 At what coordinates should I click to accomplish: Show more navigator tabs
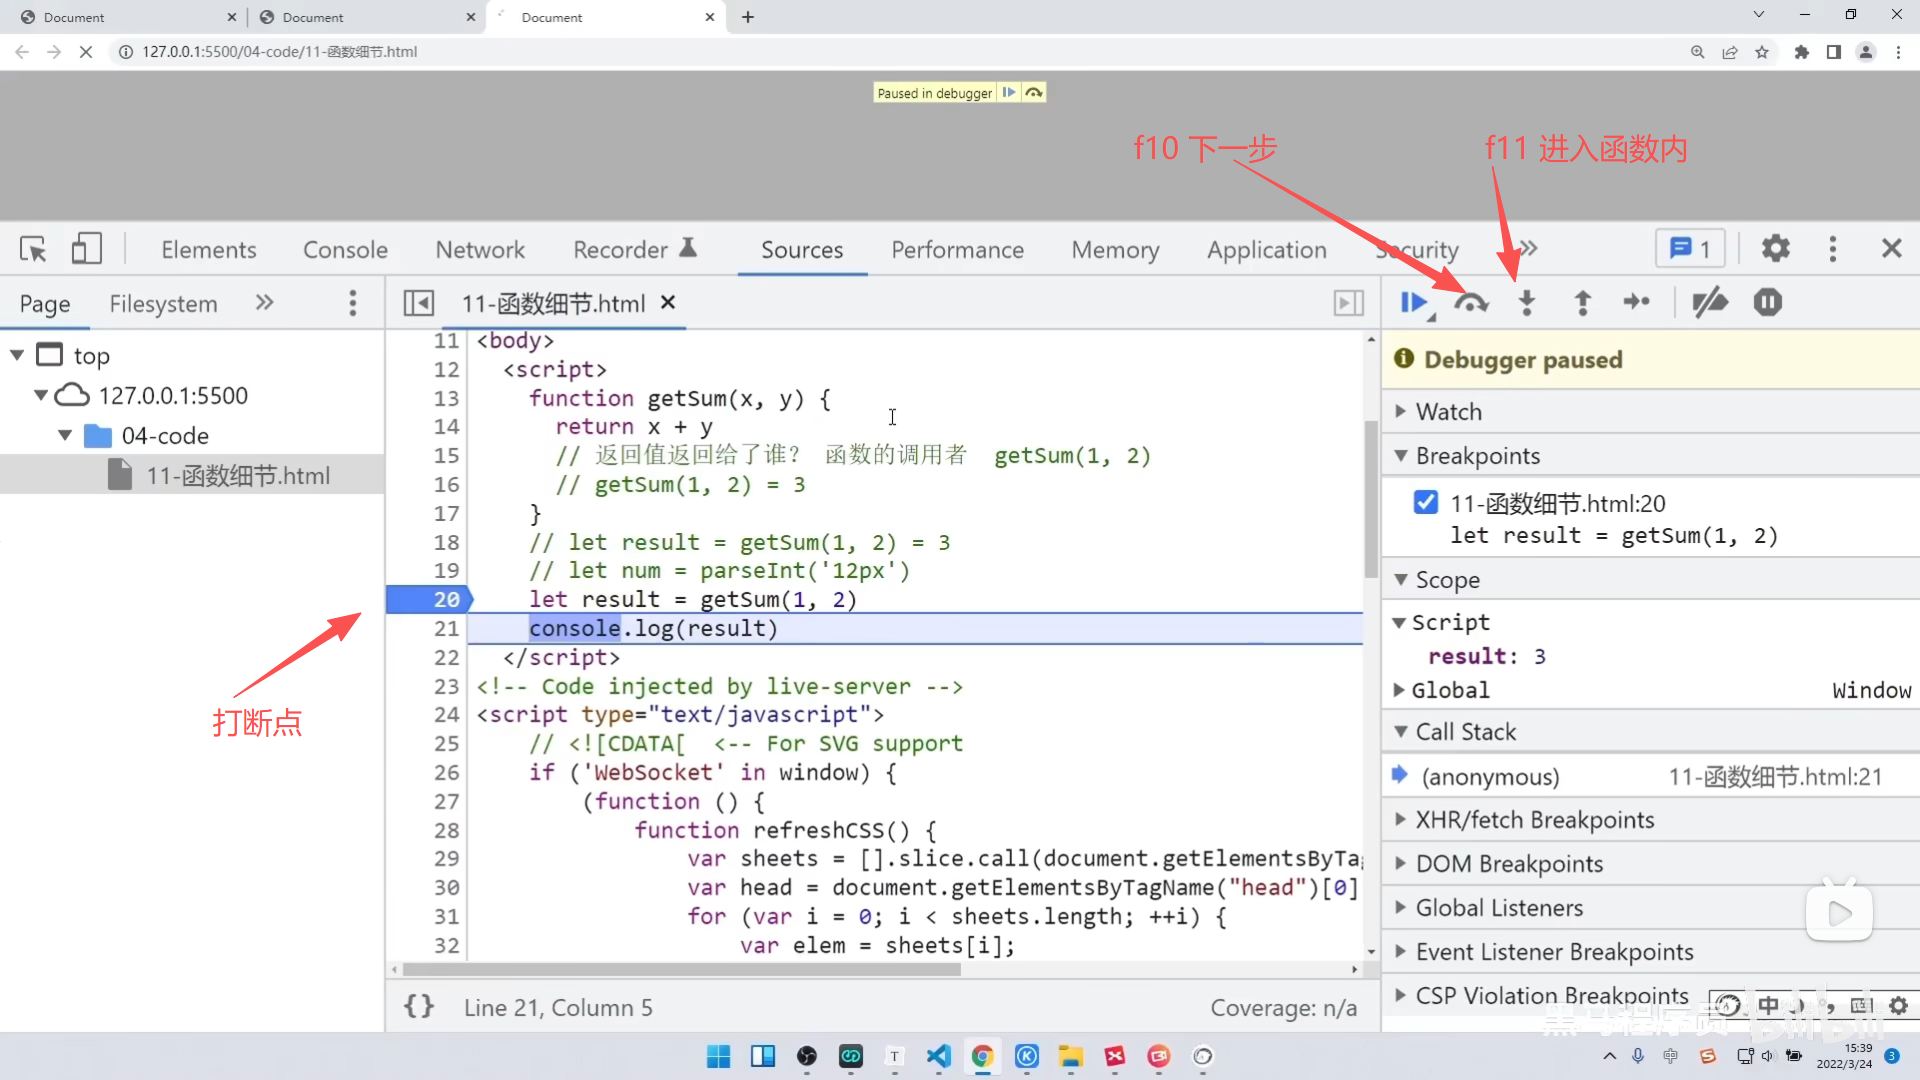point(264,302)
